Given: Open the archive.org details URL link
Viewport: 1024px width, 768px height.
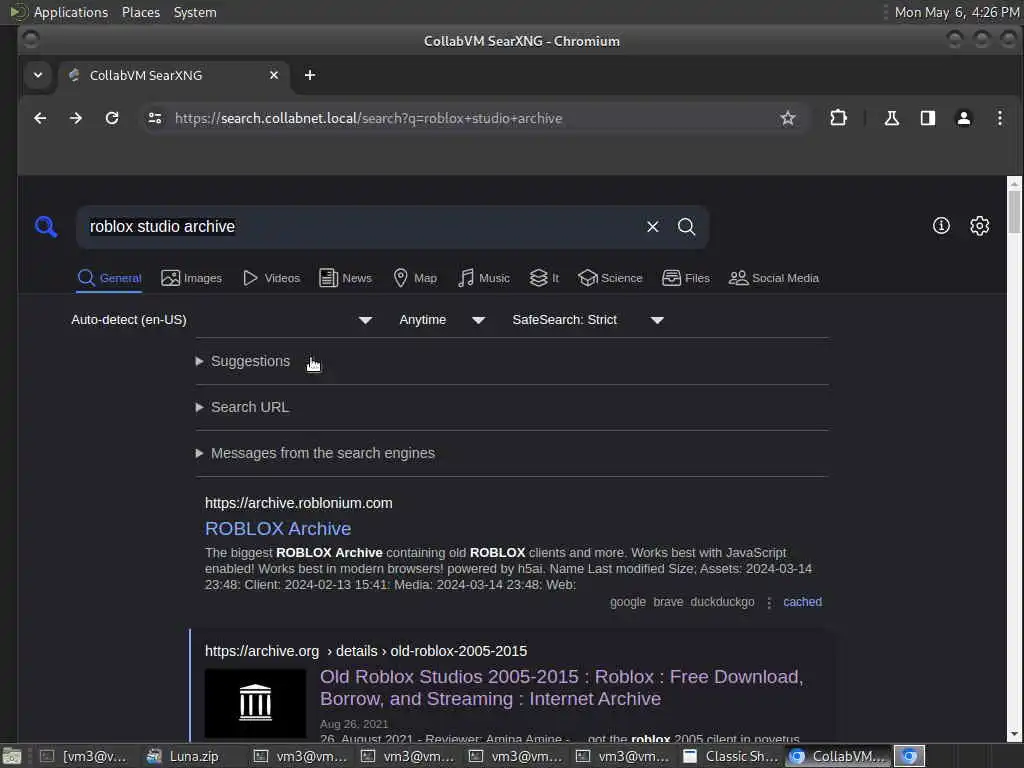Looking at the screenshot, I should tap(366, 651).
